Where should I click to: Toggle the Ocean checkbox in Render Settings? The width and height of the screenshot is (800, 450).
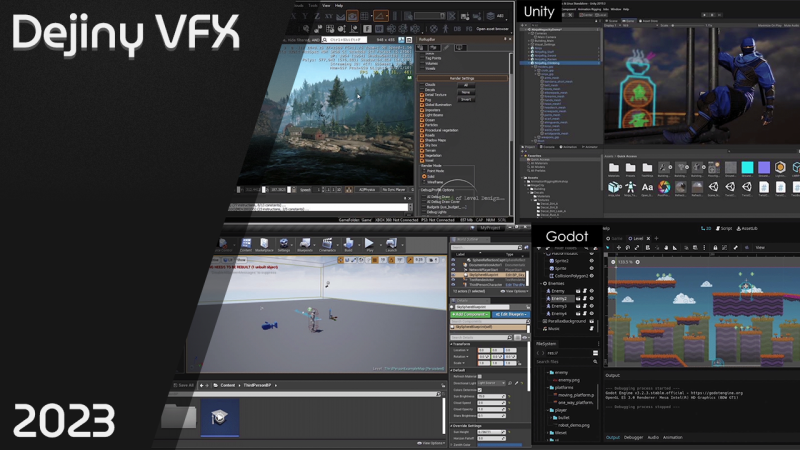(422, 120)
